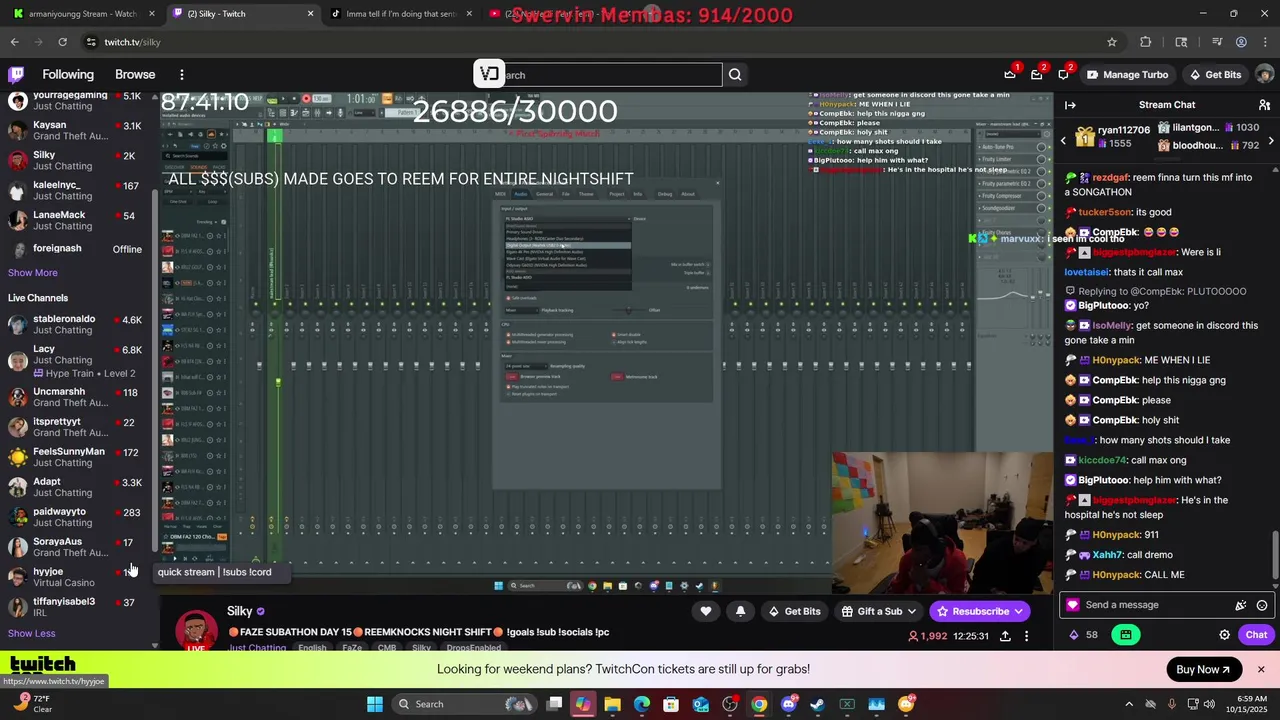Switch to the Silky - Twitch browser tab

[x=241, y=14]
